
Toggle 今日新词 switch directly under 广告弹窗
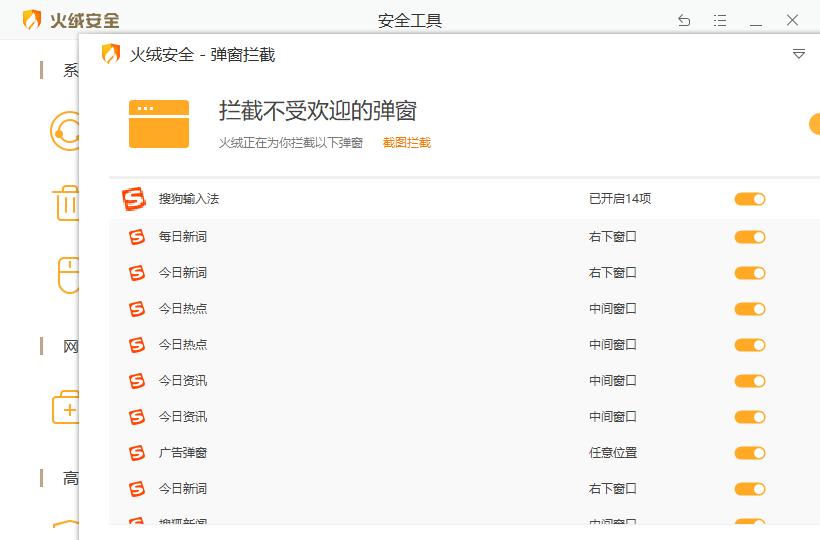click(750, 489)
